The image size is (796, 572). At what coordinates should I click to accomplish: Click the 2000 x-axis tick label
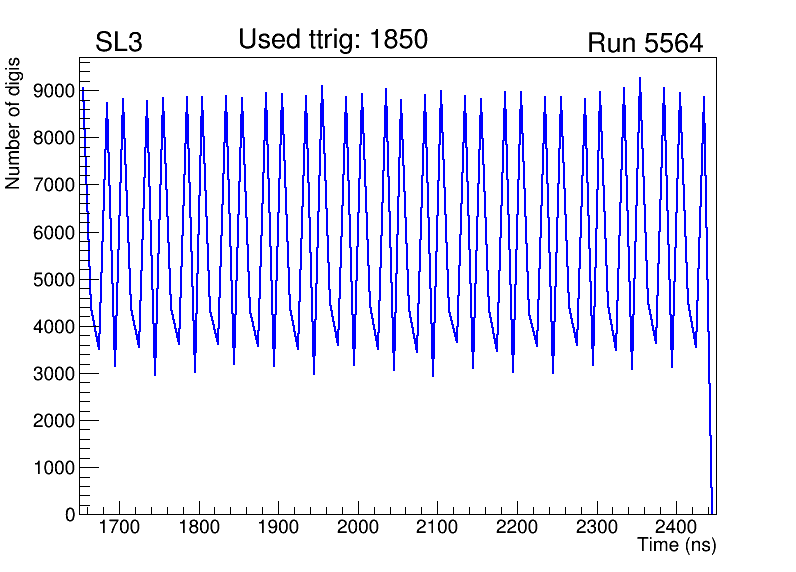point(358,527)
